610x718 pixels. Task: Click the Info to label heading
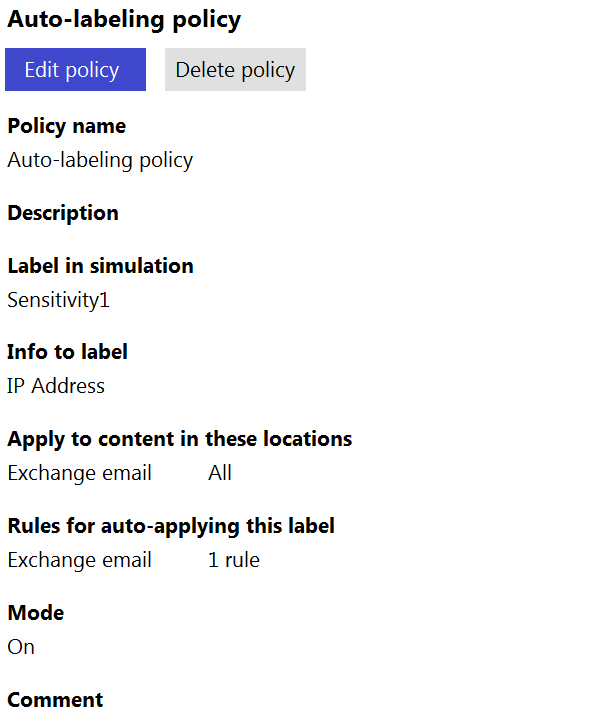[67, 352]
